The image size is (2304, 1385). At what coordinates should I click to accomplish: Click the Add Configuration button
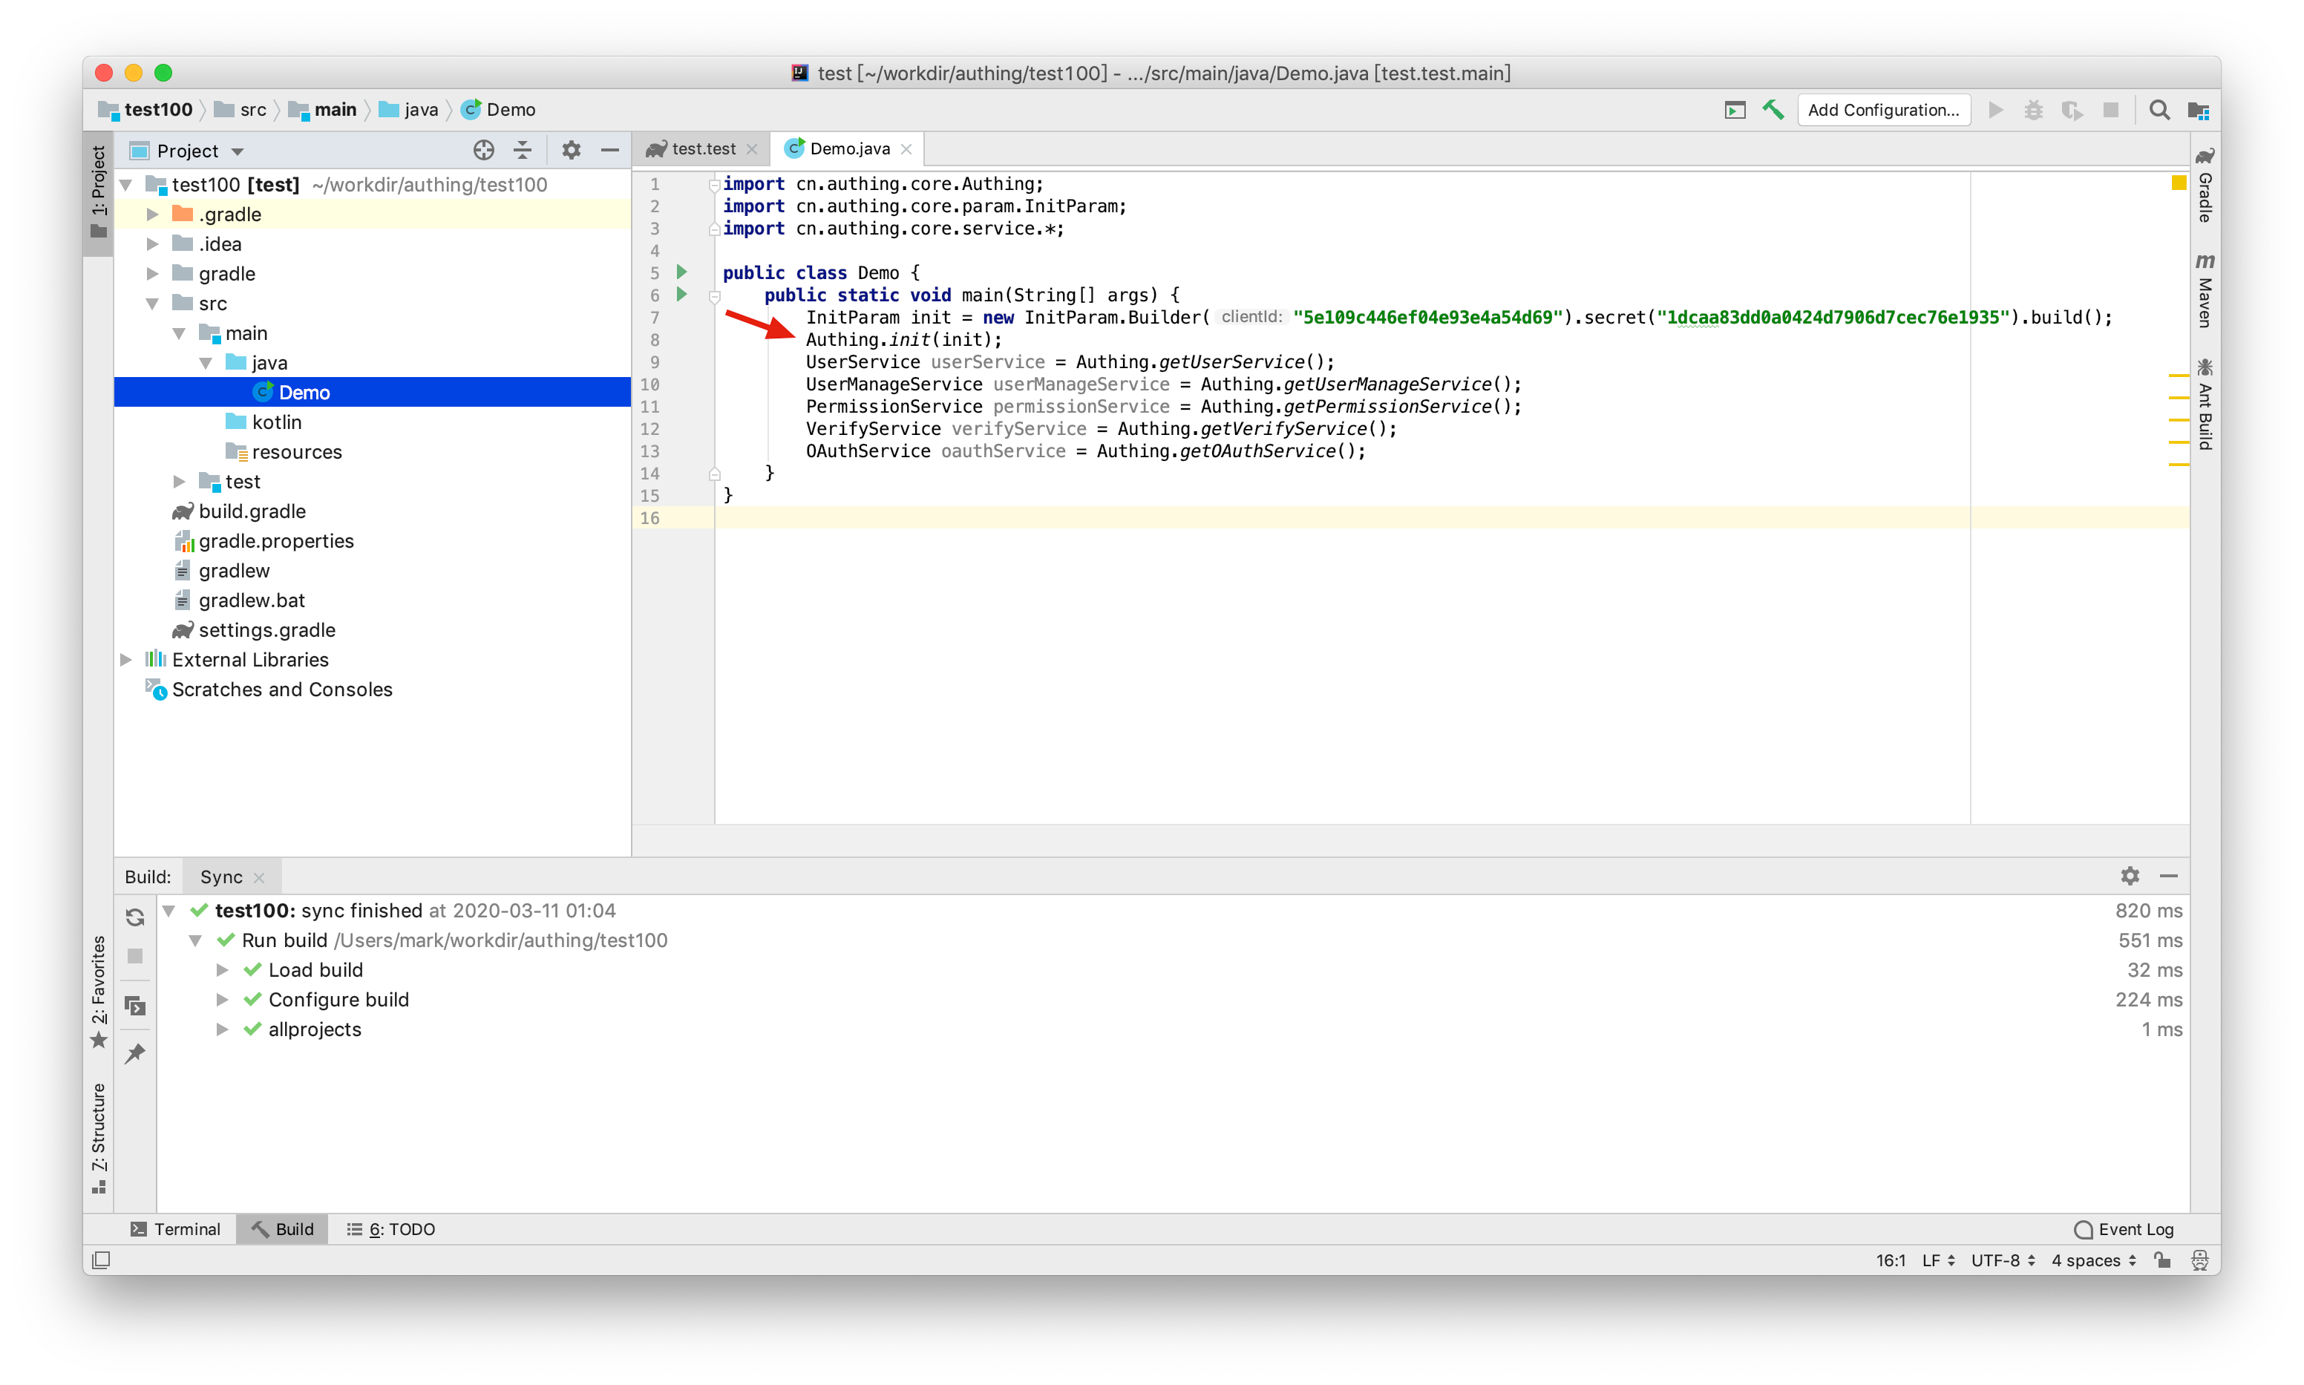pos(1883,110)
